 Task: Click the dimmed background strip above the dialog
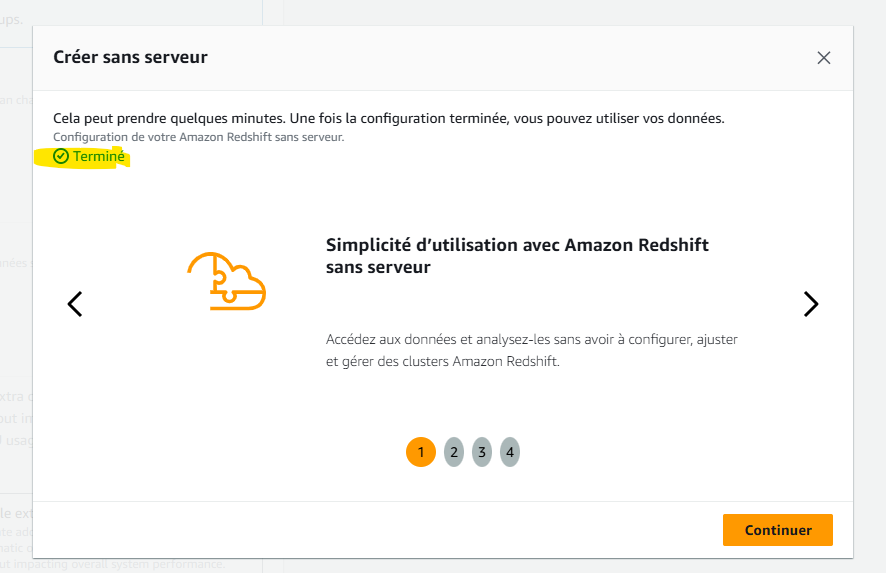(x=443, y=12)
